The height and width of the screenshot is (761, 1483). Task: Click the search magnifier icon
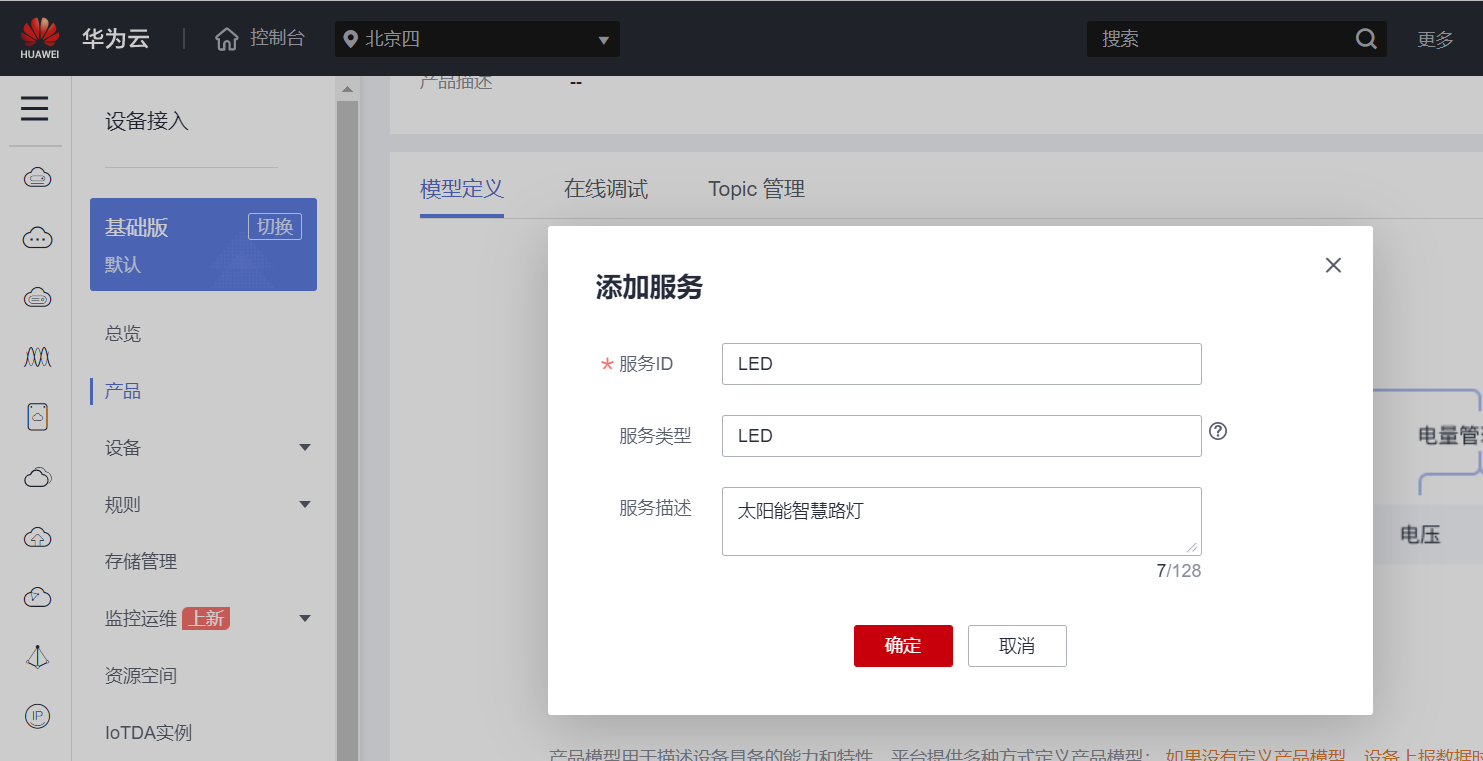pyautogui.click(x=1366, y=39)
